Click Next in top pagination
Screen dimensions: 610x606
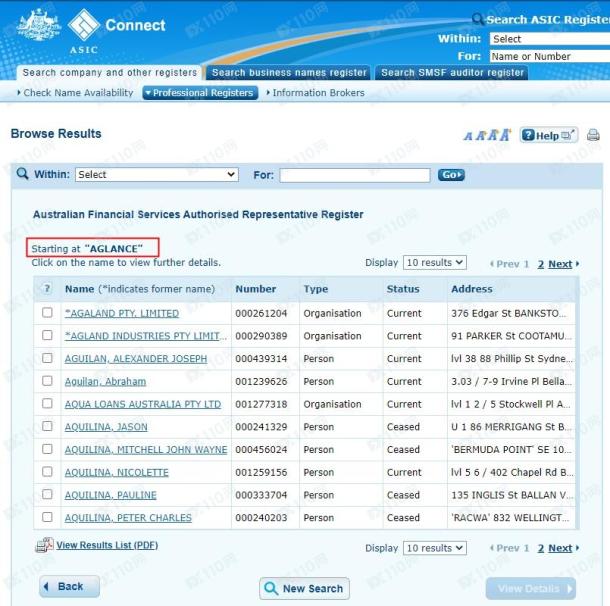pyautogui.click(x=560, y=264)
